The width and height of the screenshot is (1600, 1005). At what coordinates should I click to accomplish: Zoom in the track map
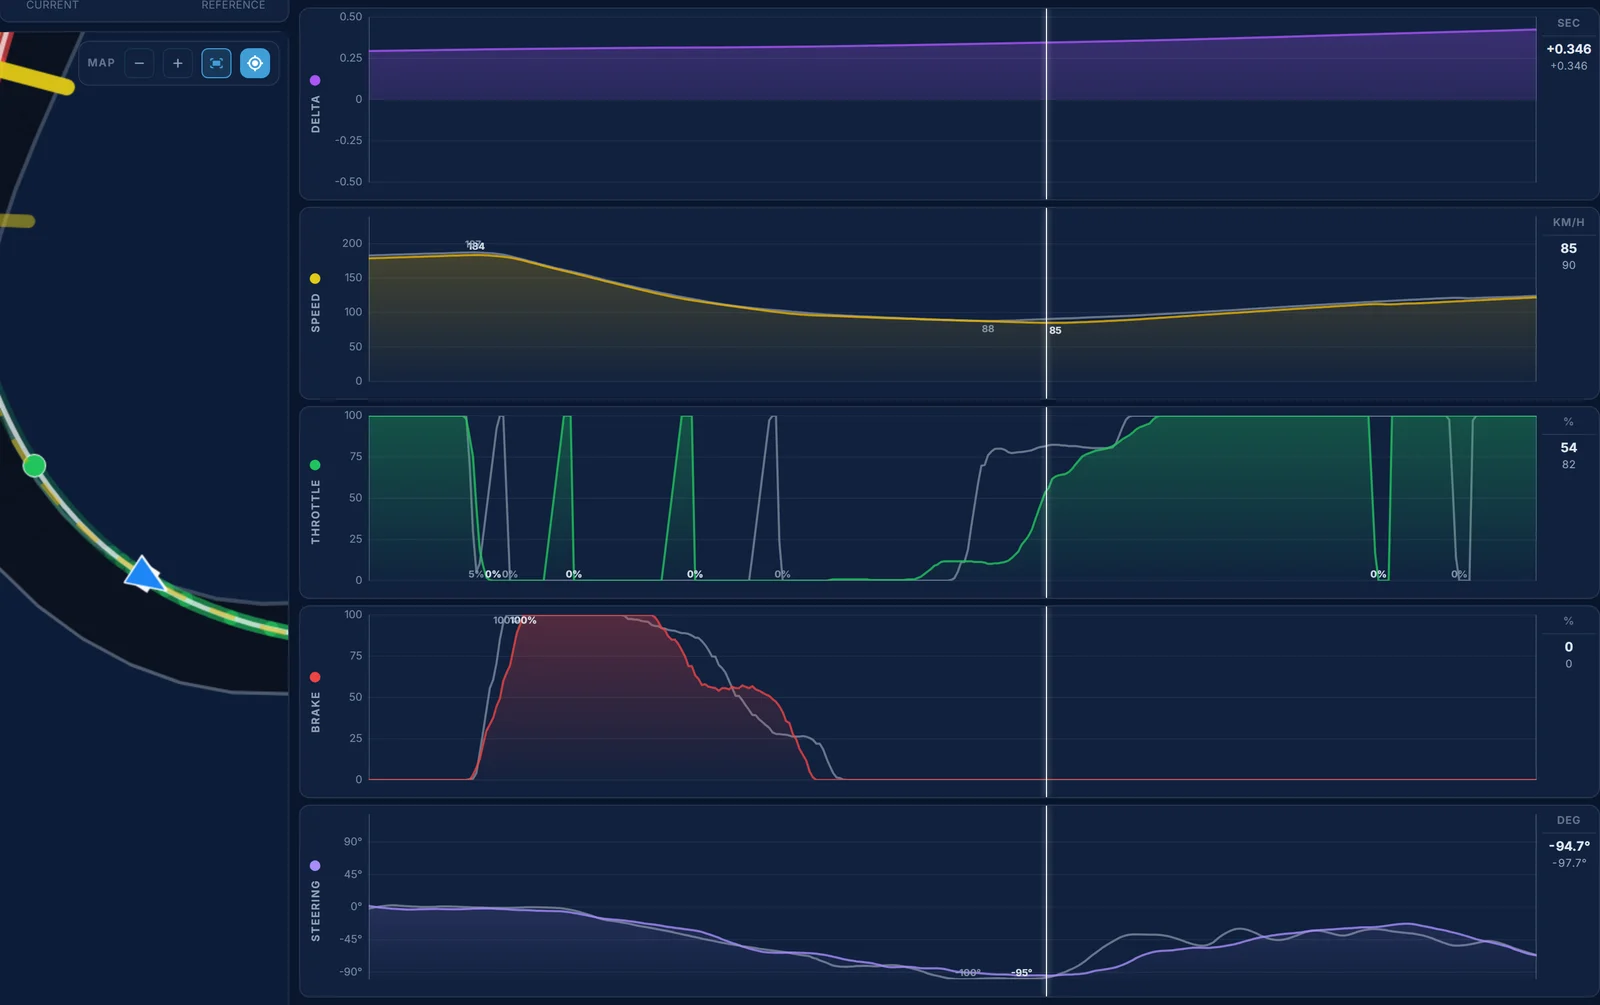[x=177, y=63]
